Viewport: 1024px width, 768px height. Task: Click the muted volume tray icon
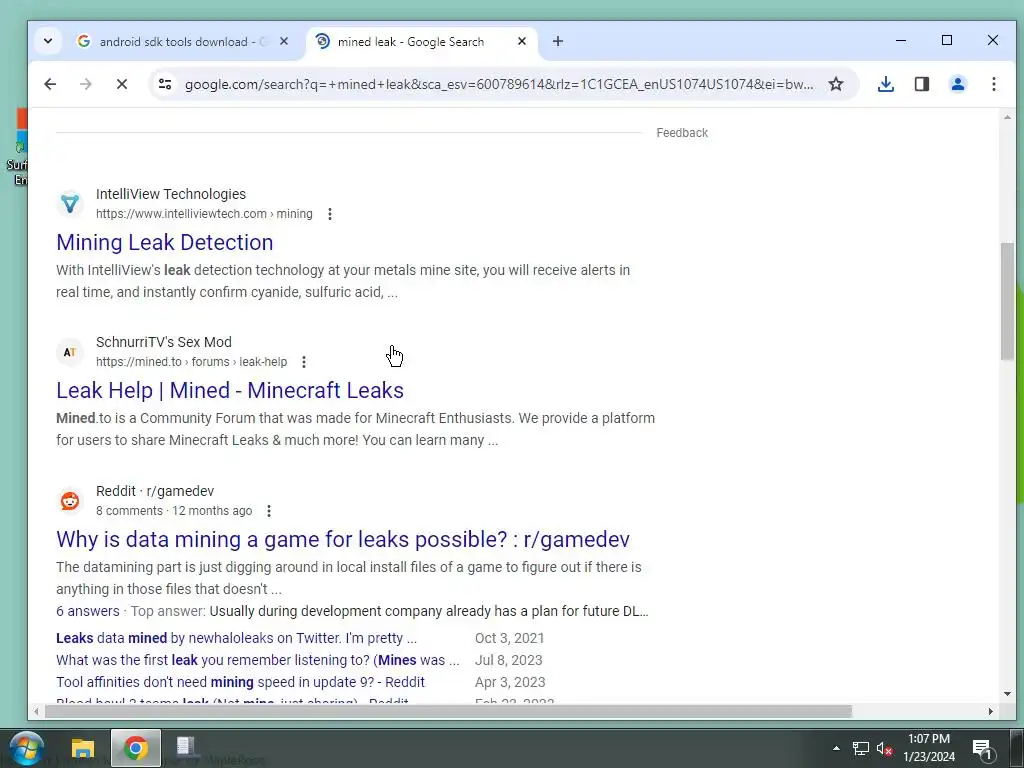tap(885, 748)
